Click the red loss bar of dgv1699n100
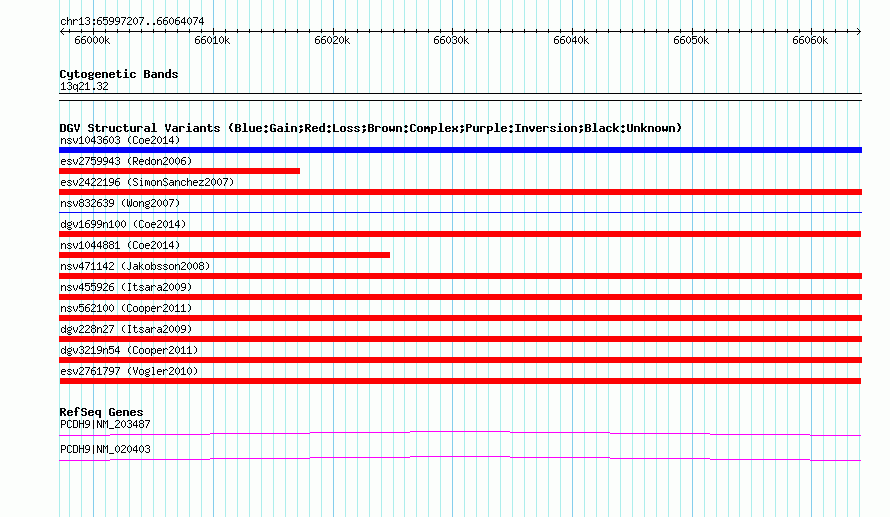The height and width of the screenshot is (517, 890). [460, 234]
